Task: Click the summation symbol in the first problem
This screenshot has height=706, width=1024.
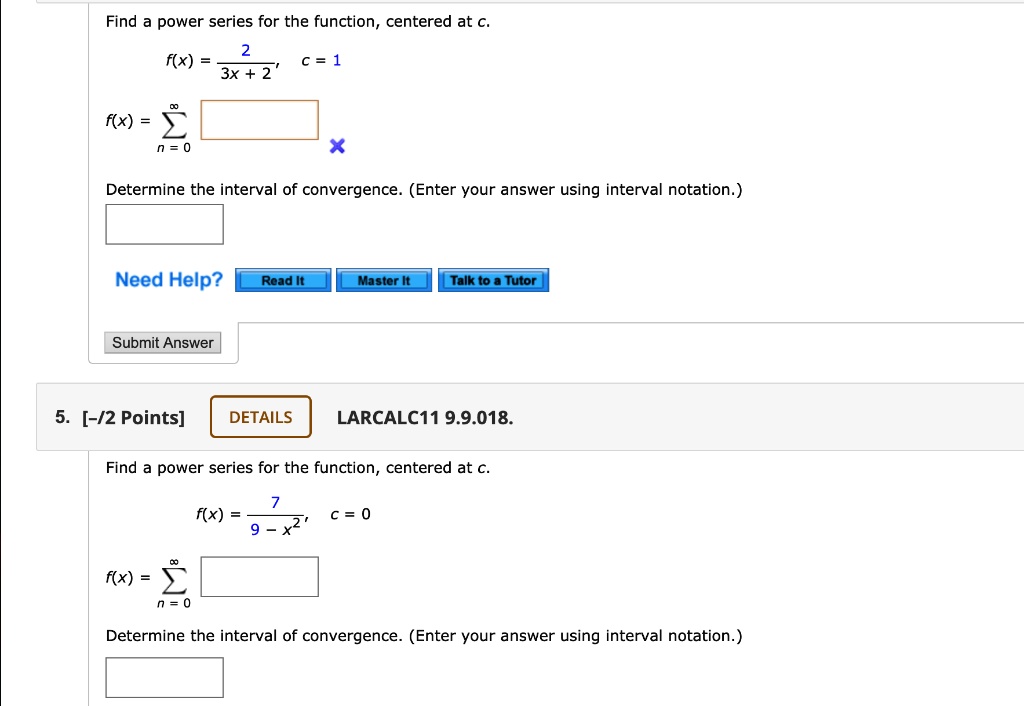Action: pyautogui.click(x=172, y=123)
